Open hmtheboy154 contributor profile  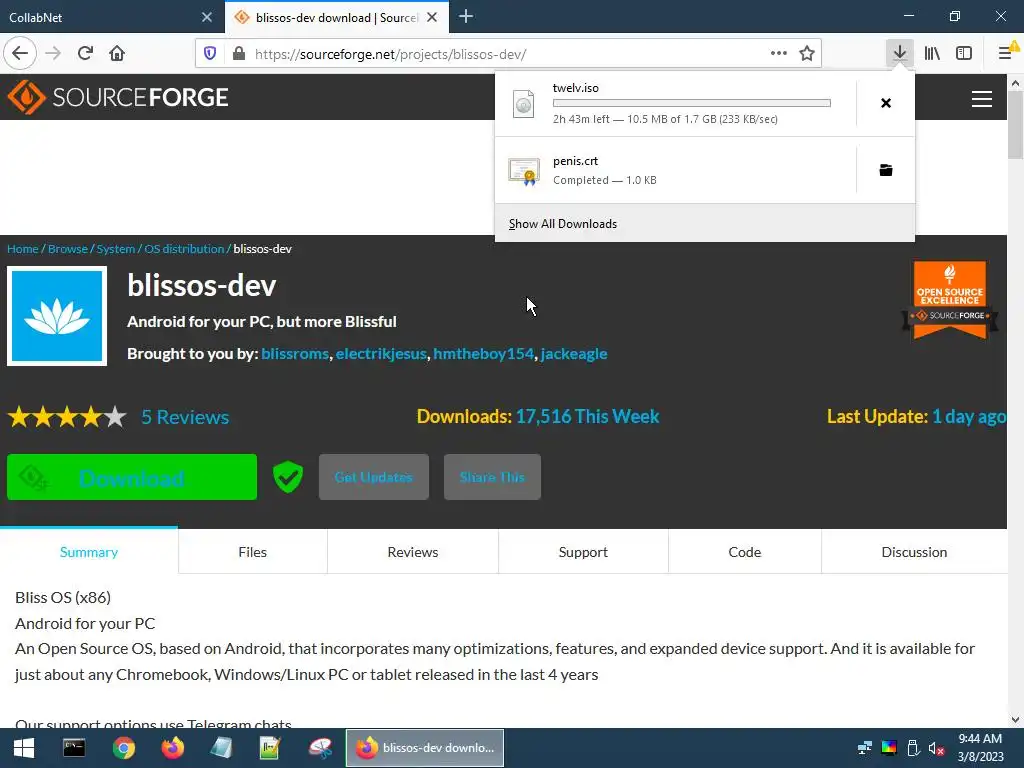pos(483,353)
